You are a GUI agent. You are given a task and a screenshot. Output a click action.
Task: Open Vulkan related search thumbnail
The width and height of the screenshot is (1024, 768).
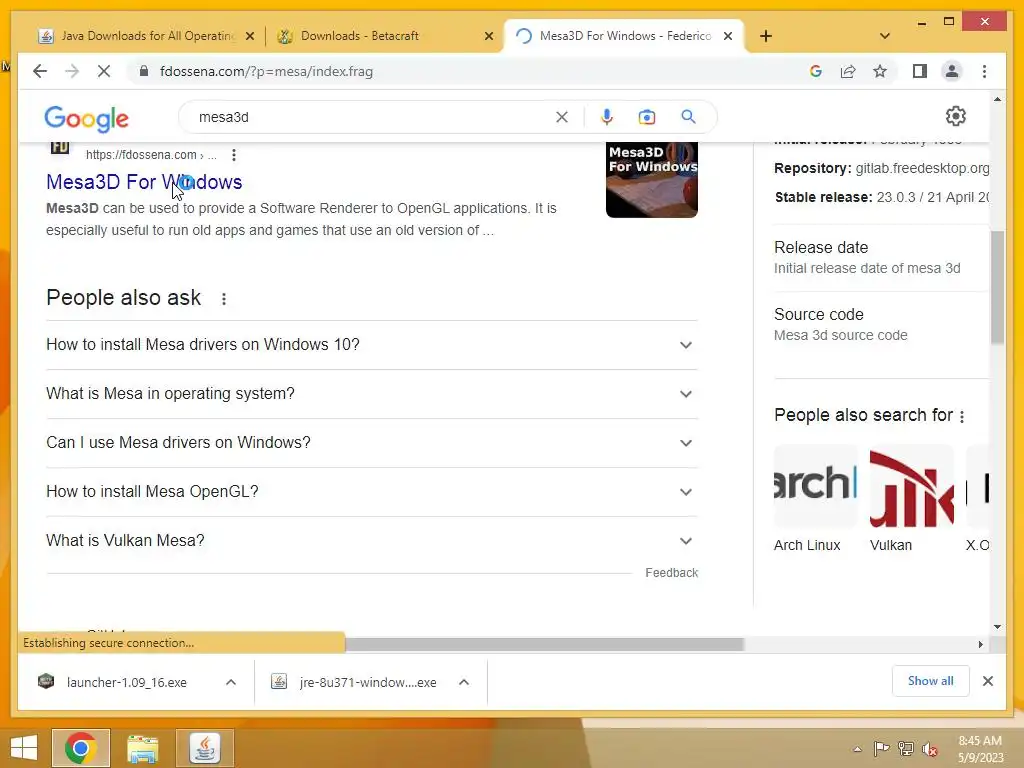(x=912, y=487)
